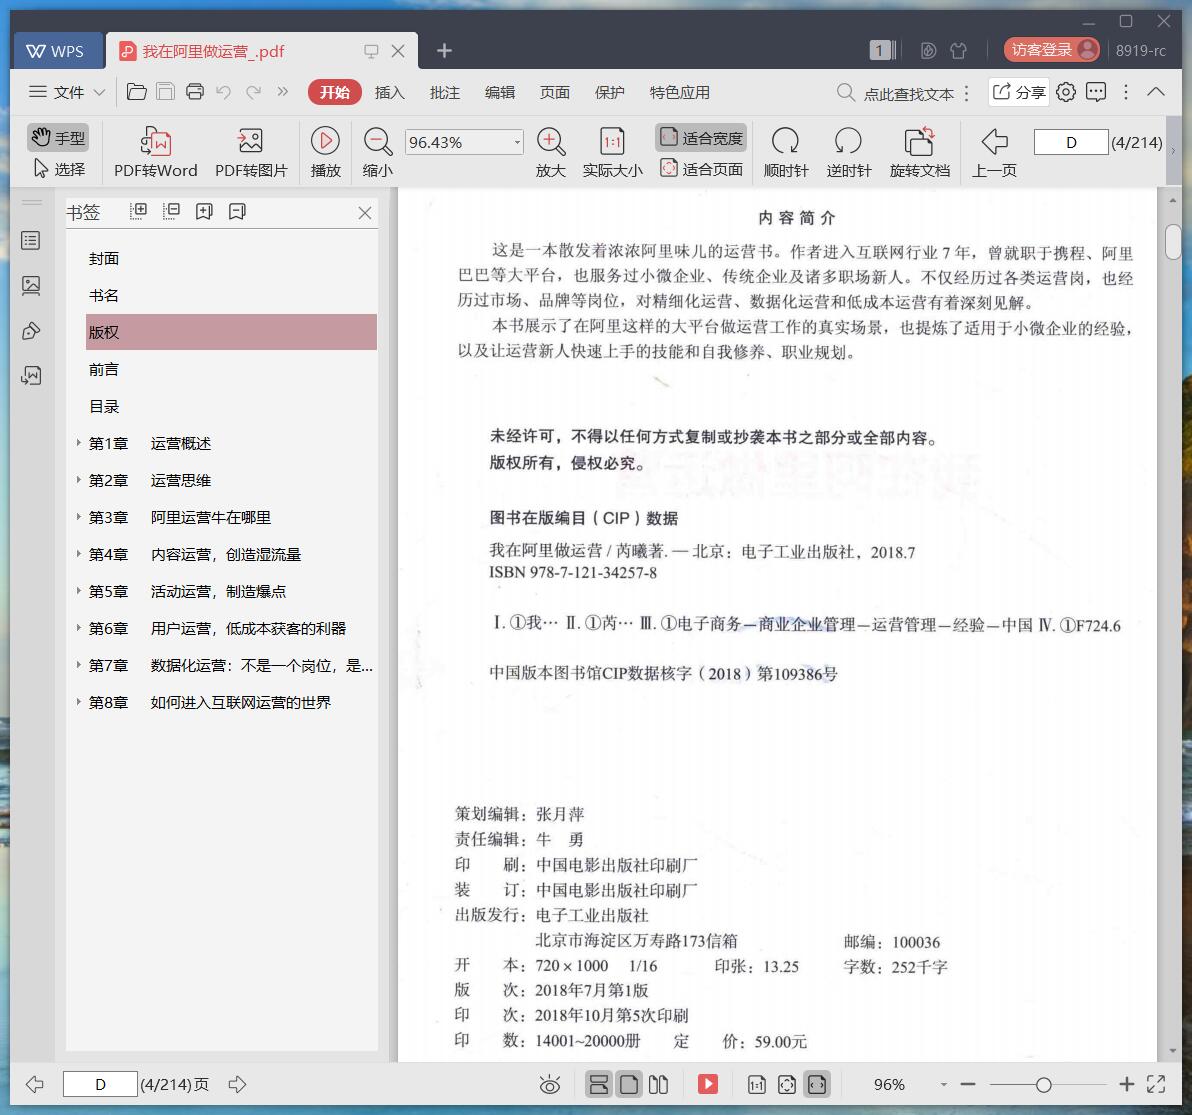Start the 播放 slideshow playback
The image size is (1192, 1115).
pyautogui.click(x=325, y=141)
